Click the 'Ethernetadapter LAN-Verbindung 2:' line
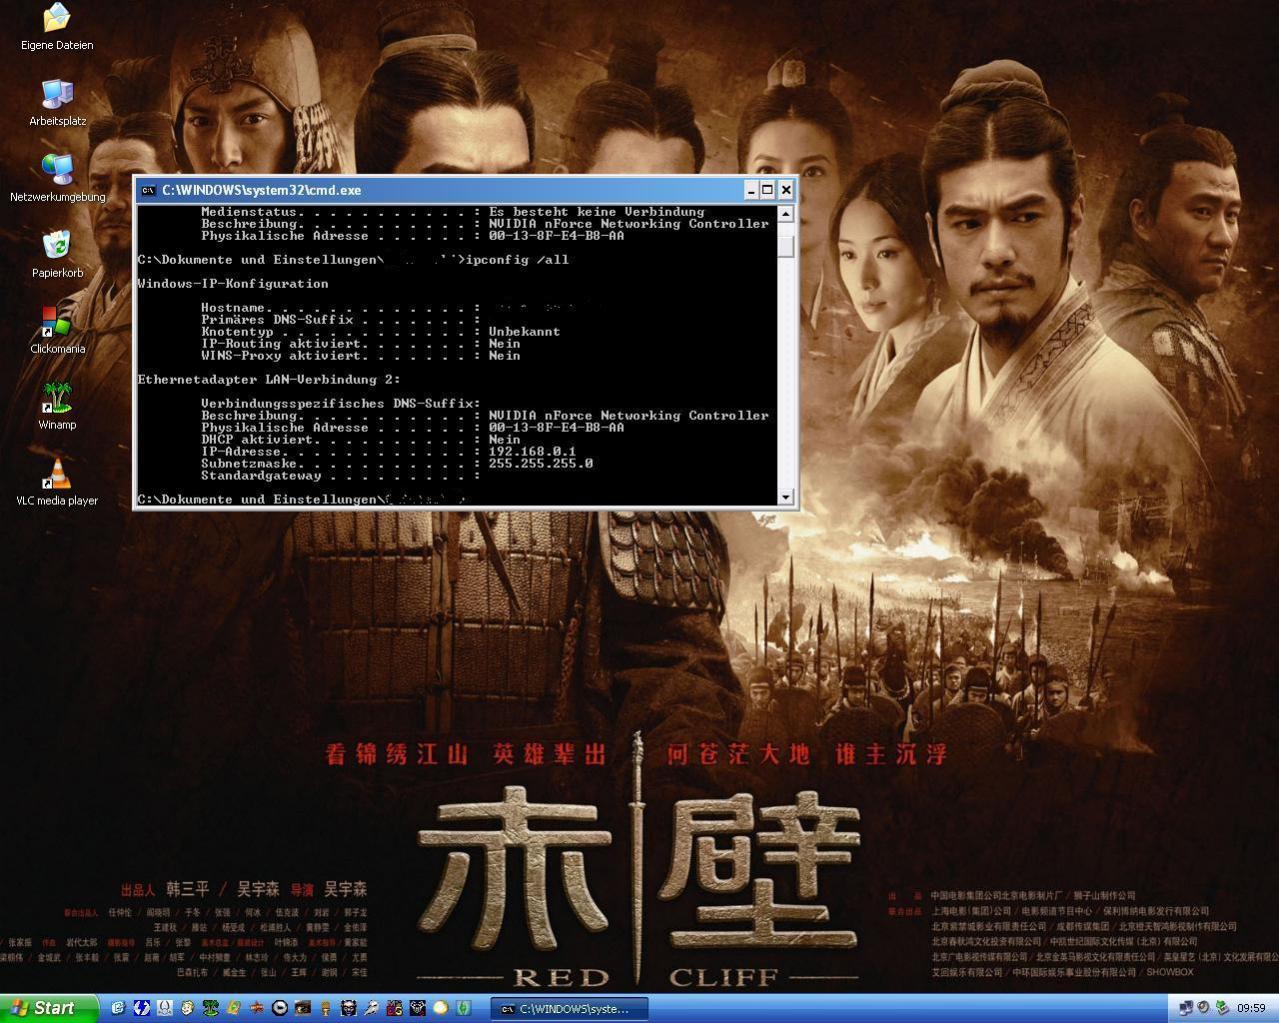Image resolution: width=1279 pixels, height=1023 pixels. pos(269,380)
